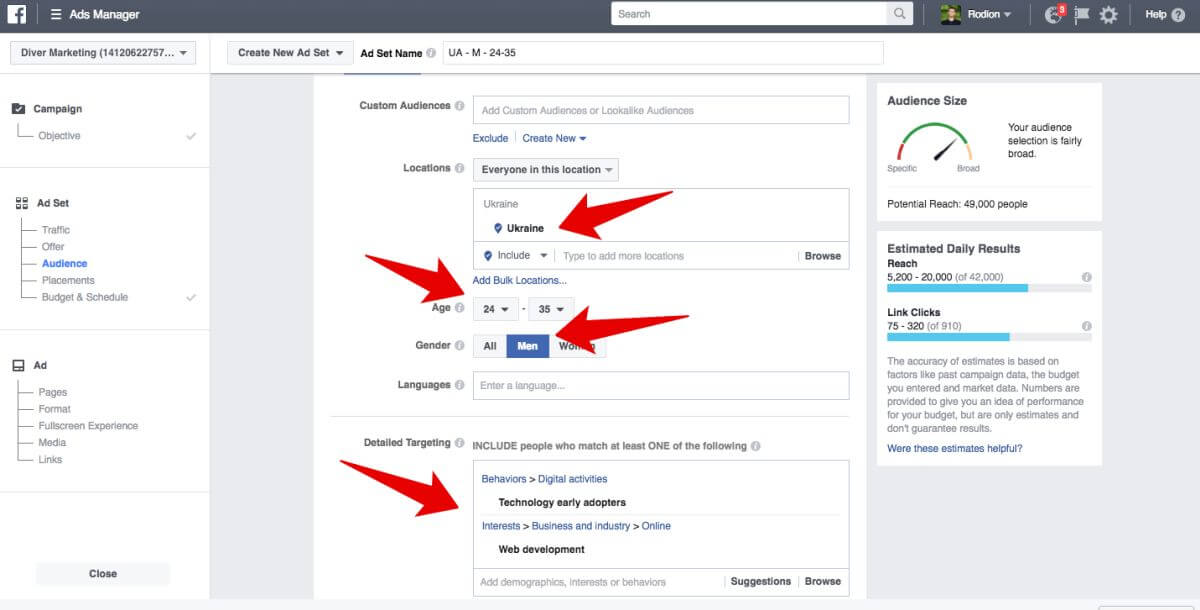Open Budget & Schedule section
Viewport: 1200px width, 610px height.
coord(85,298)
